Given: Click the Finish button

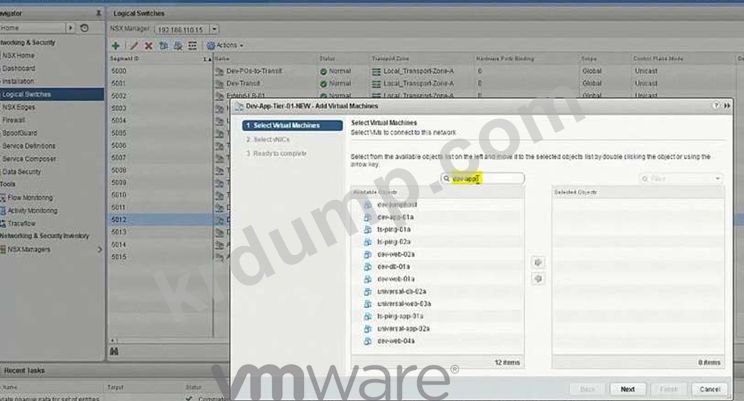Looking at the screenshot, I should [x=669, y=389].
